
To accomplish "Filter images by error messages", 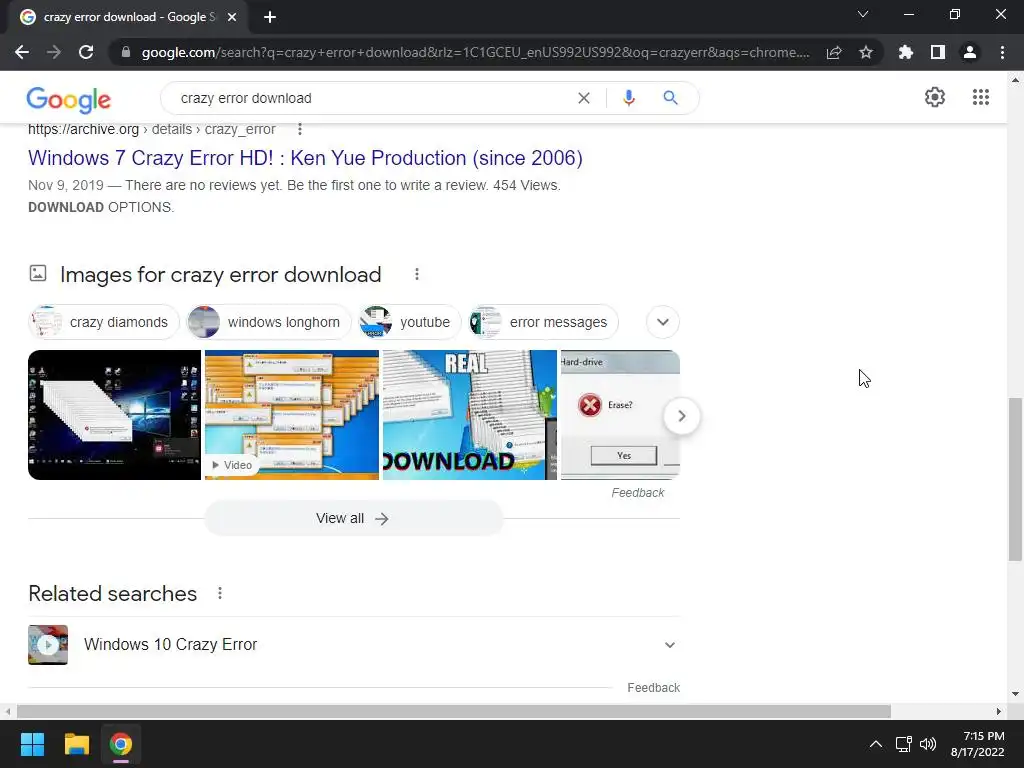I will pos(543,322).
